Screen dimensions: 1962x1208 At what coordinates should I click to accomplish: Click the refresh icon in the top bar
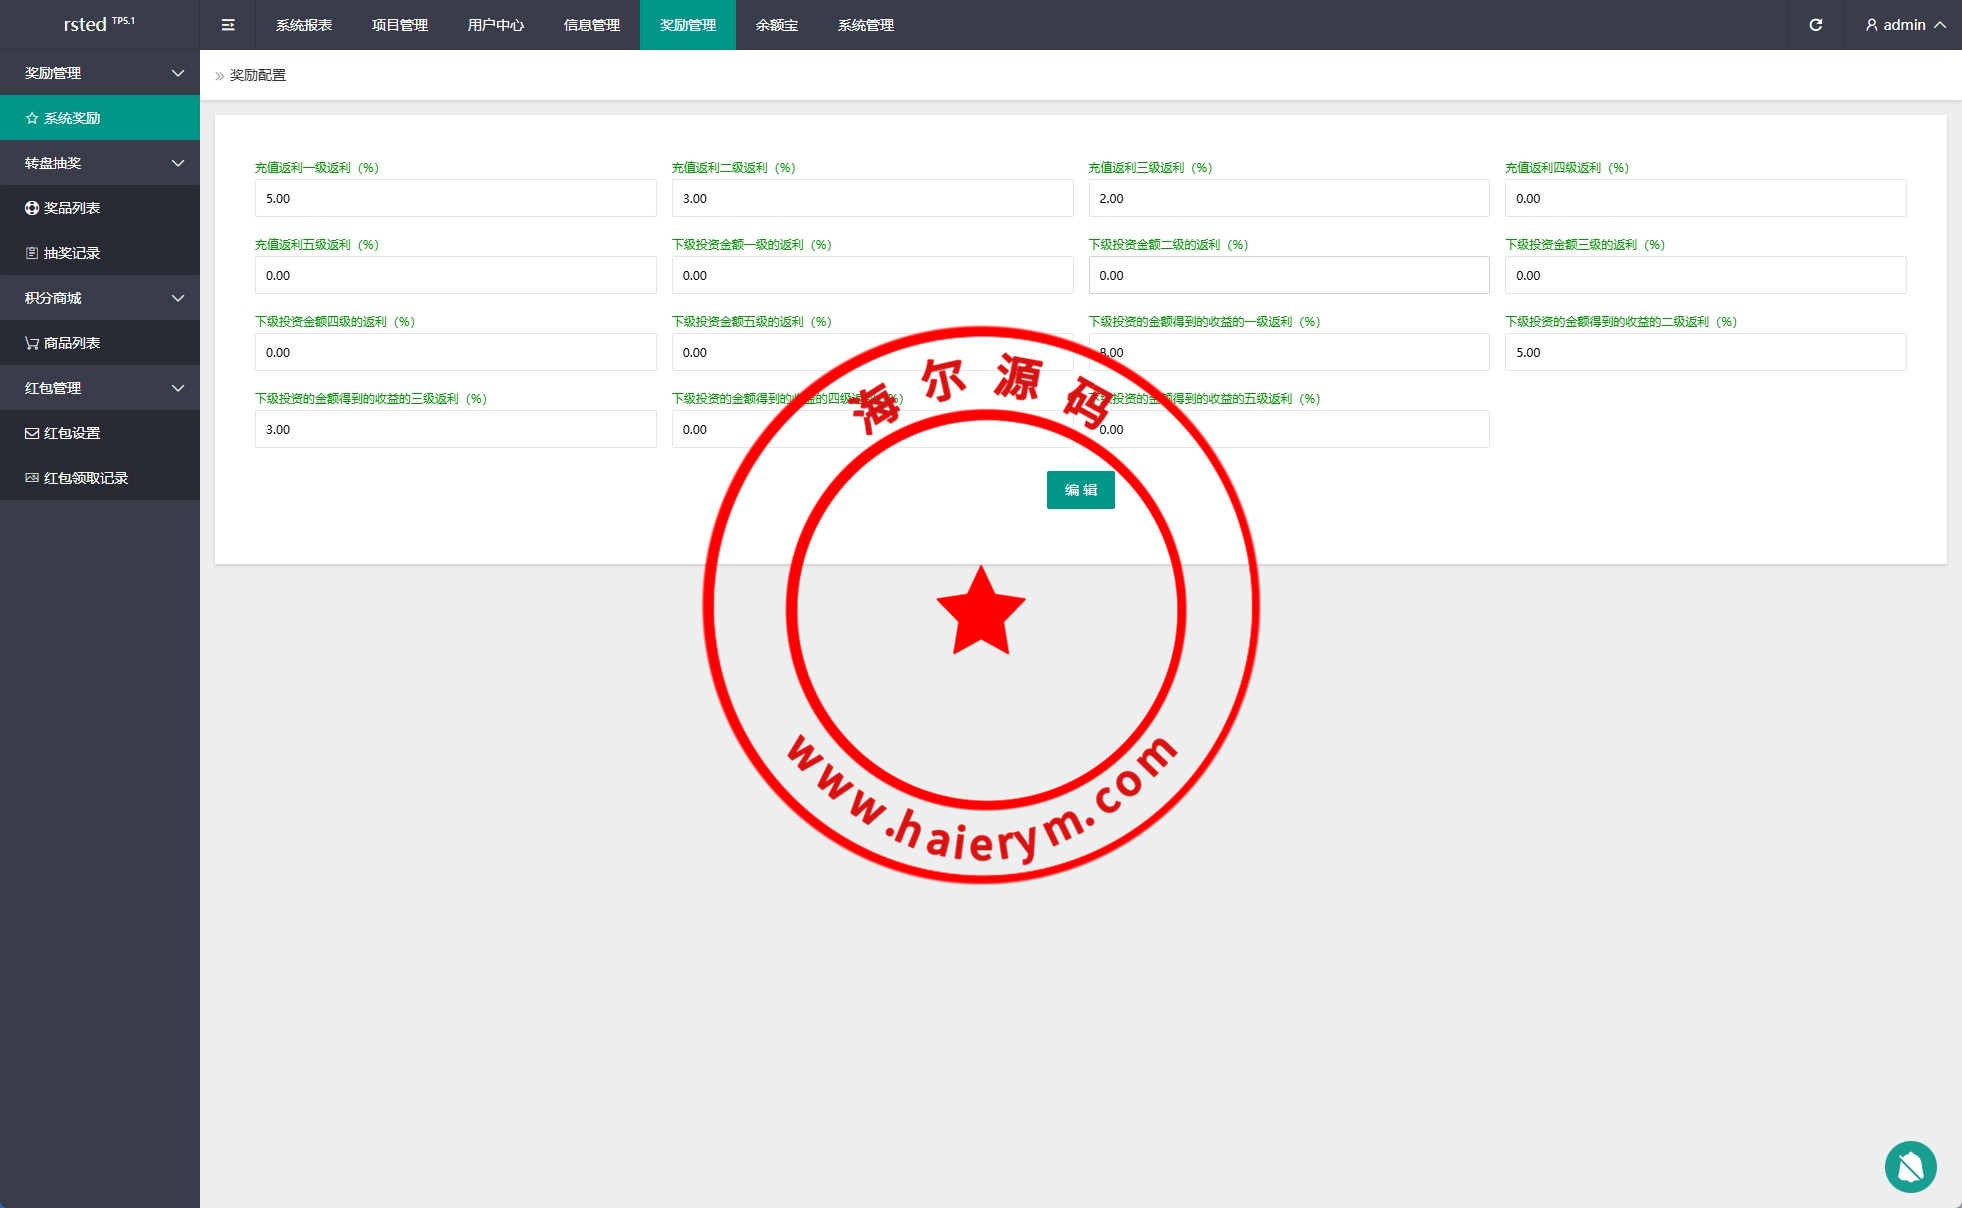(1815, 25)
